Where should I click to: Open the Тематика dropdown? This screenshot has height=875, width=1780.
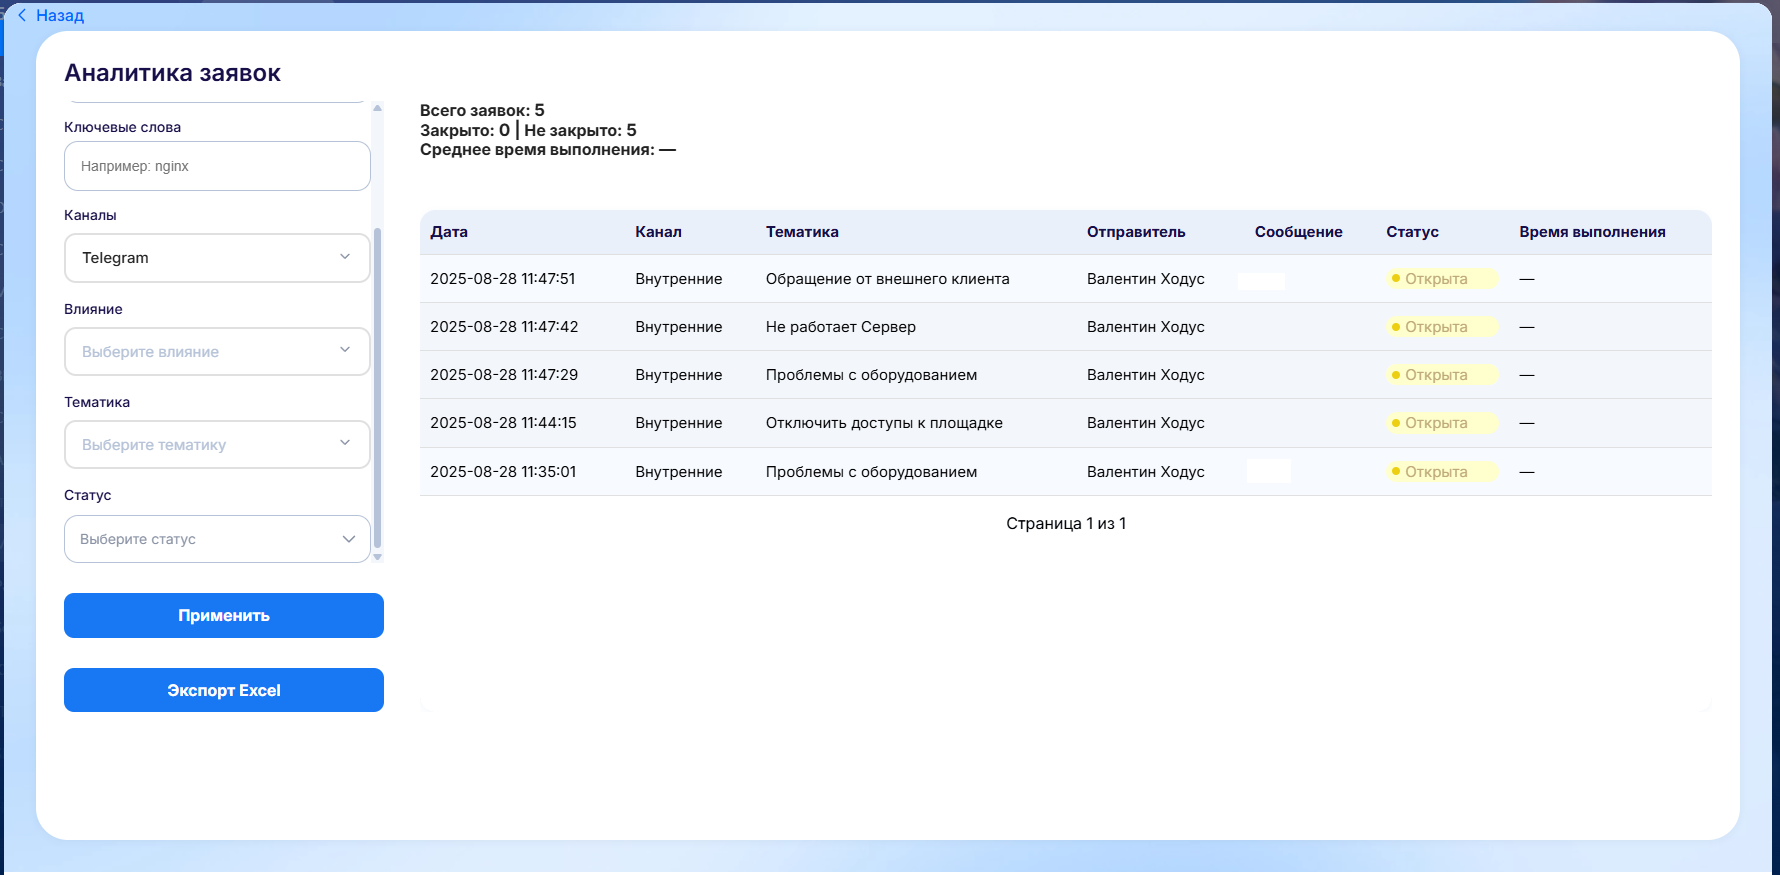(217, 445)
